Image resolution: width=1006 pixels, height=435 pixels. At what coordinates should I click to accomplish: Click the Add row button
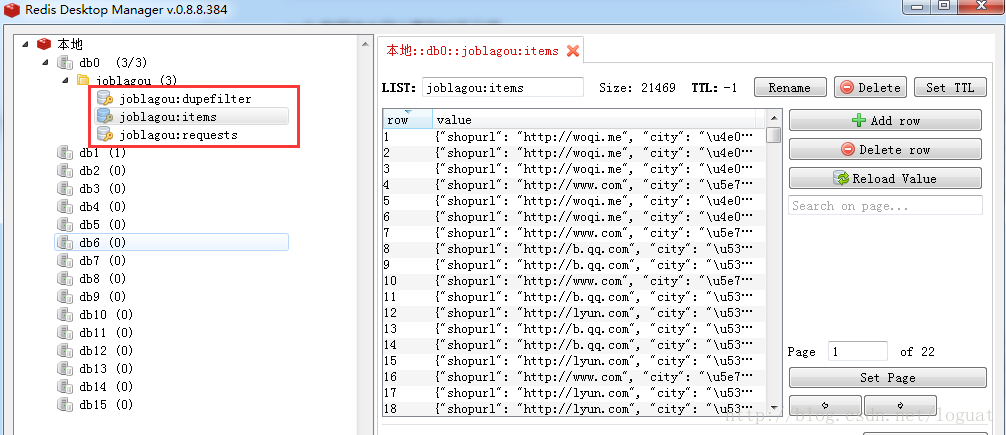tap(885, 120)
